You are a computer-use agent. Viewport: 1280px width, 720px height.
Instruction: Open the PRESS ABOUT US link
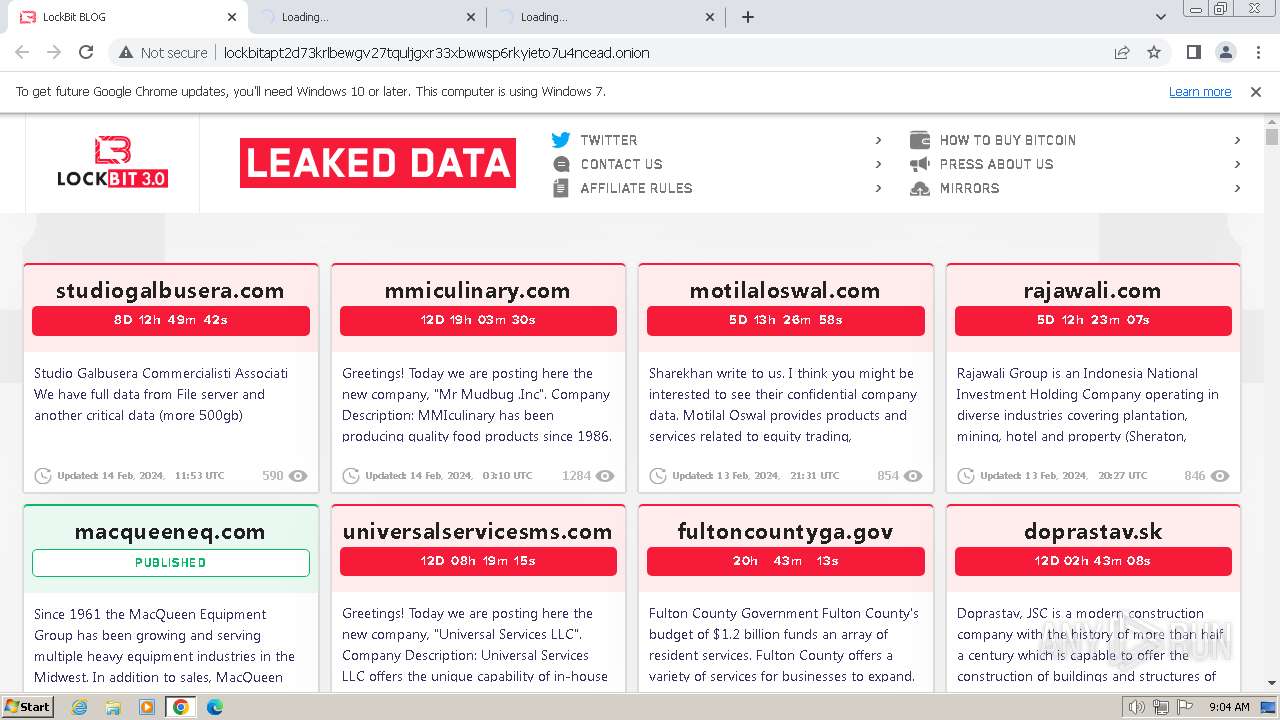996,164
